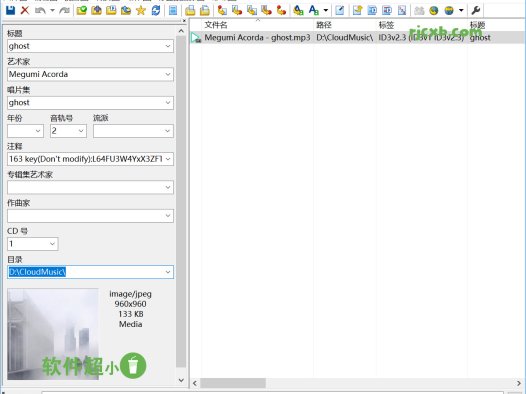Click the file list horizontal scrollbar thumb
Viewport: 526px width, 394px height.
pyautogui.click(x=233, y=383)
